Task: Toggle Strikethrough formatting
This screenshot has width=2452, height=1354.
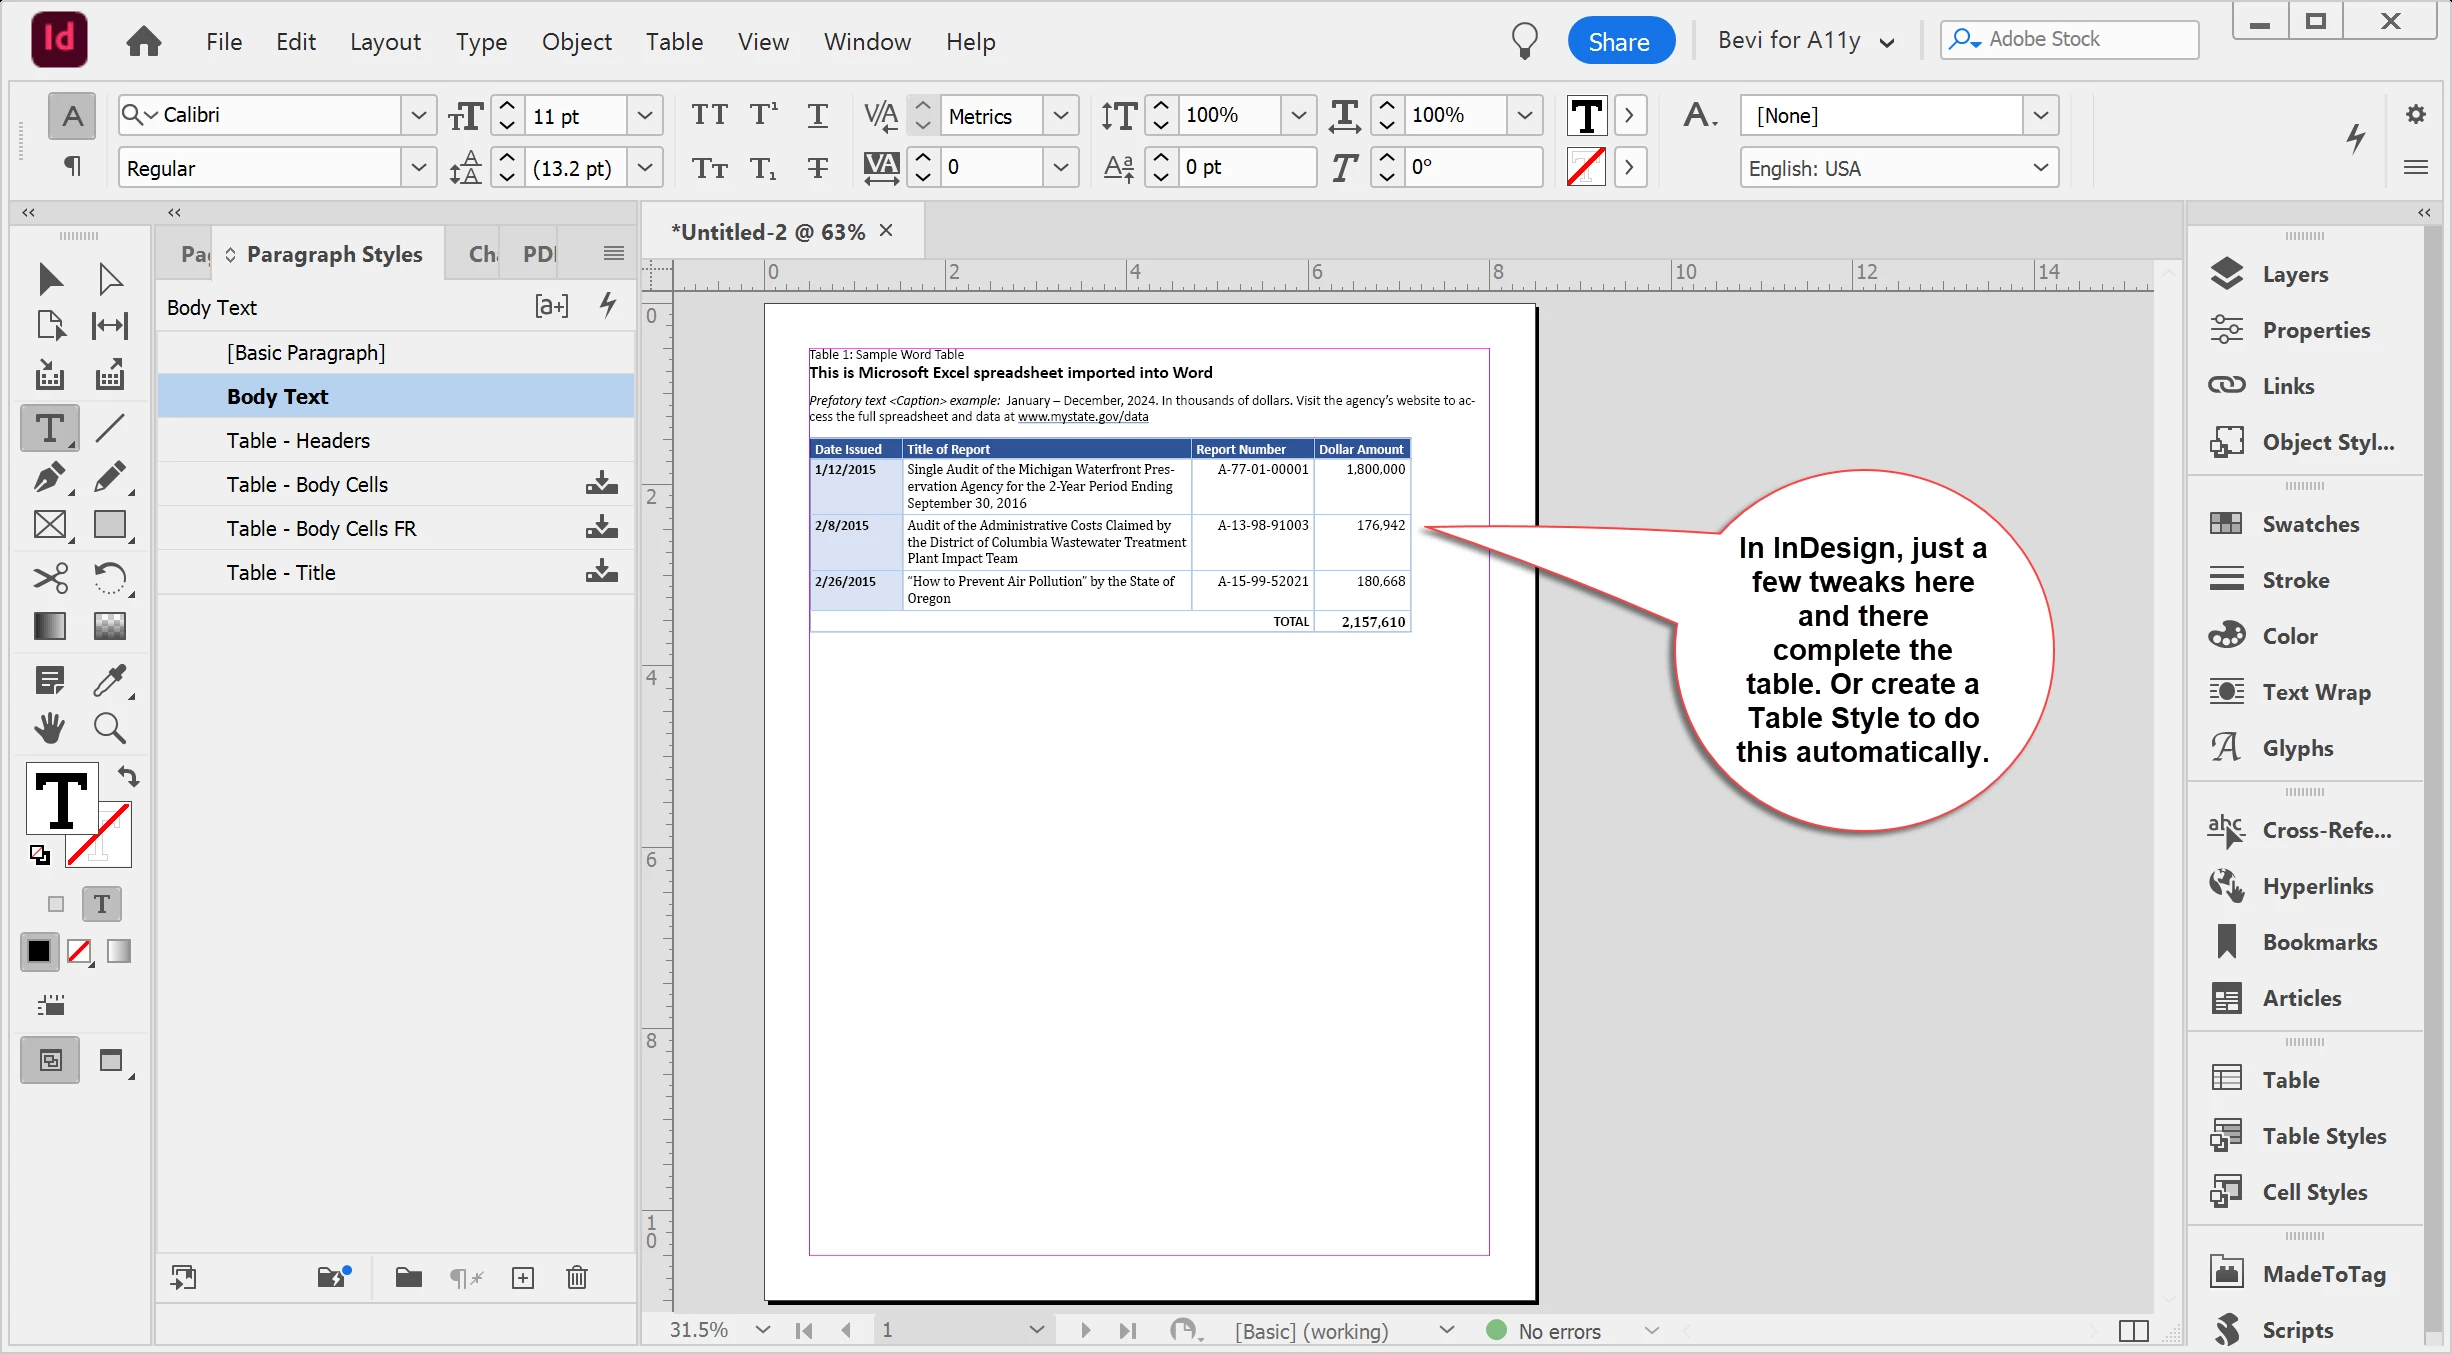Action: (x=817, y=168)
